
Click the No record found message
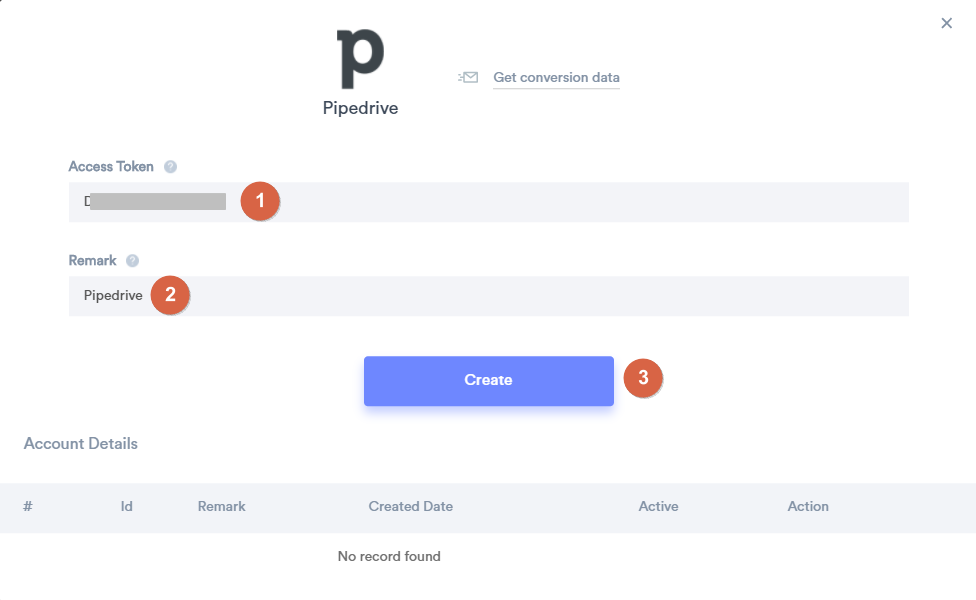pyautogui.click(x=389, y=556)
